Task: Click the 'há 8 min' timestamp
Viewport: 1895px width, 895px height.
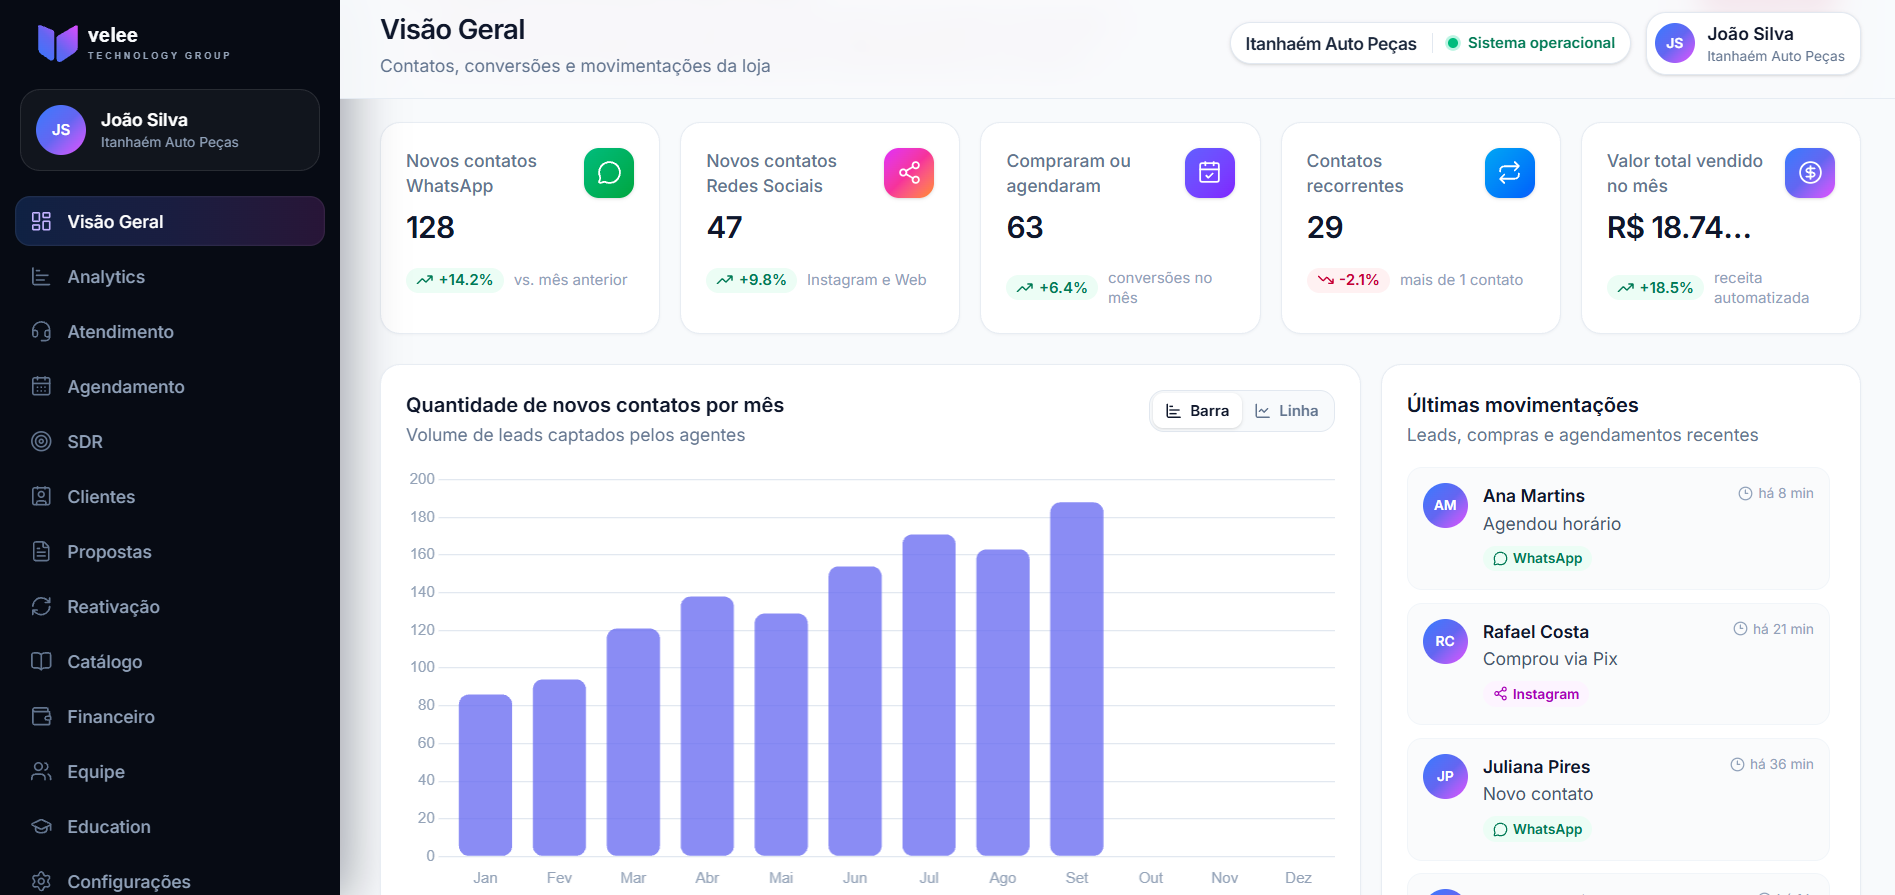Action: pyautogui.click(x=1776, y=493)
